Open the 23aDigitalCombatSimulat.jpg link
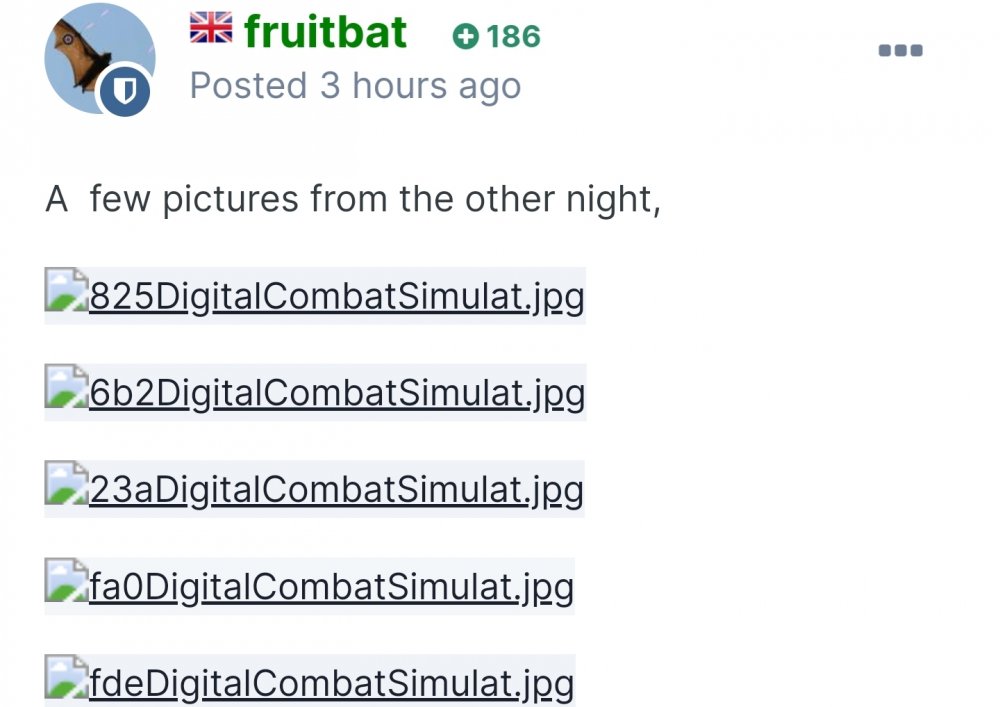 coord(336,491)
